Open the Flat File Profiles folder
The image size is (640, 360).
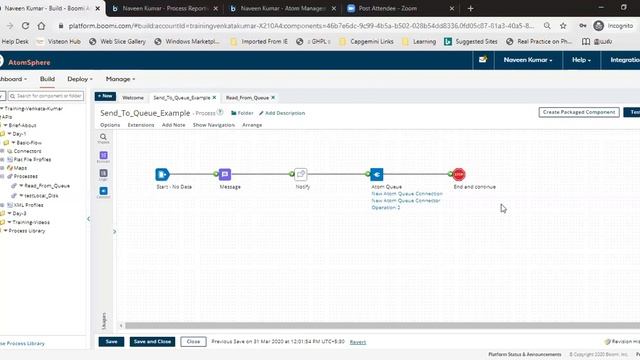coord(32,160)
